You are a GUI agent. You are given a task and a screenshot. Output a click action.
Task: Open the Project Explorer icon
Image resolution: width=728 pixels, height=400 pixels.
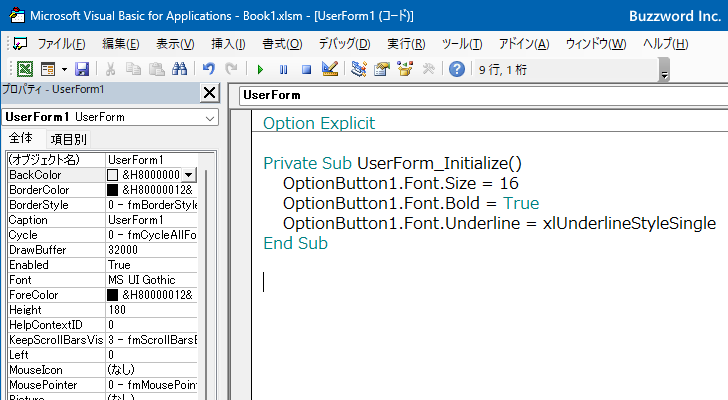(x=358, y=69)
